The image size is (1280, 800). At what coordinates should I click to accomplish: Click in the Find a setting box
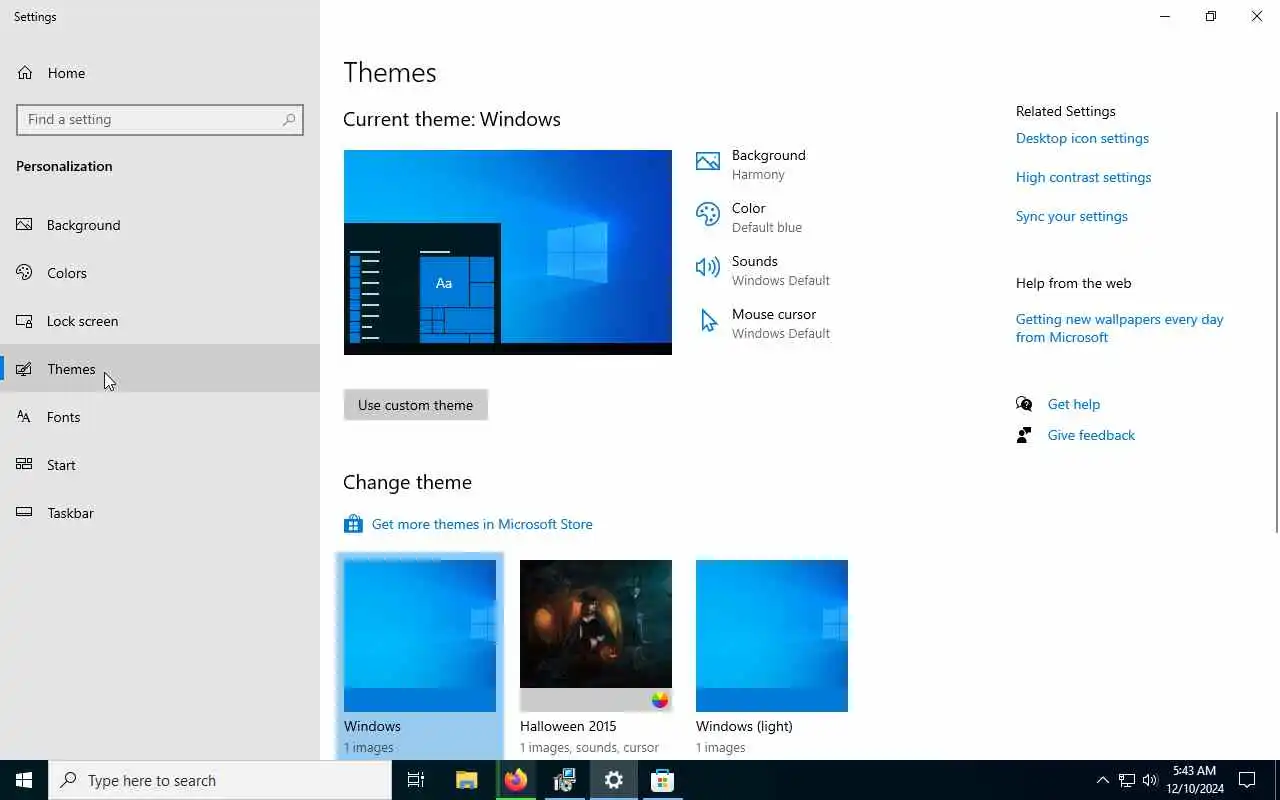pos(160,119)
